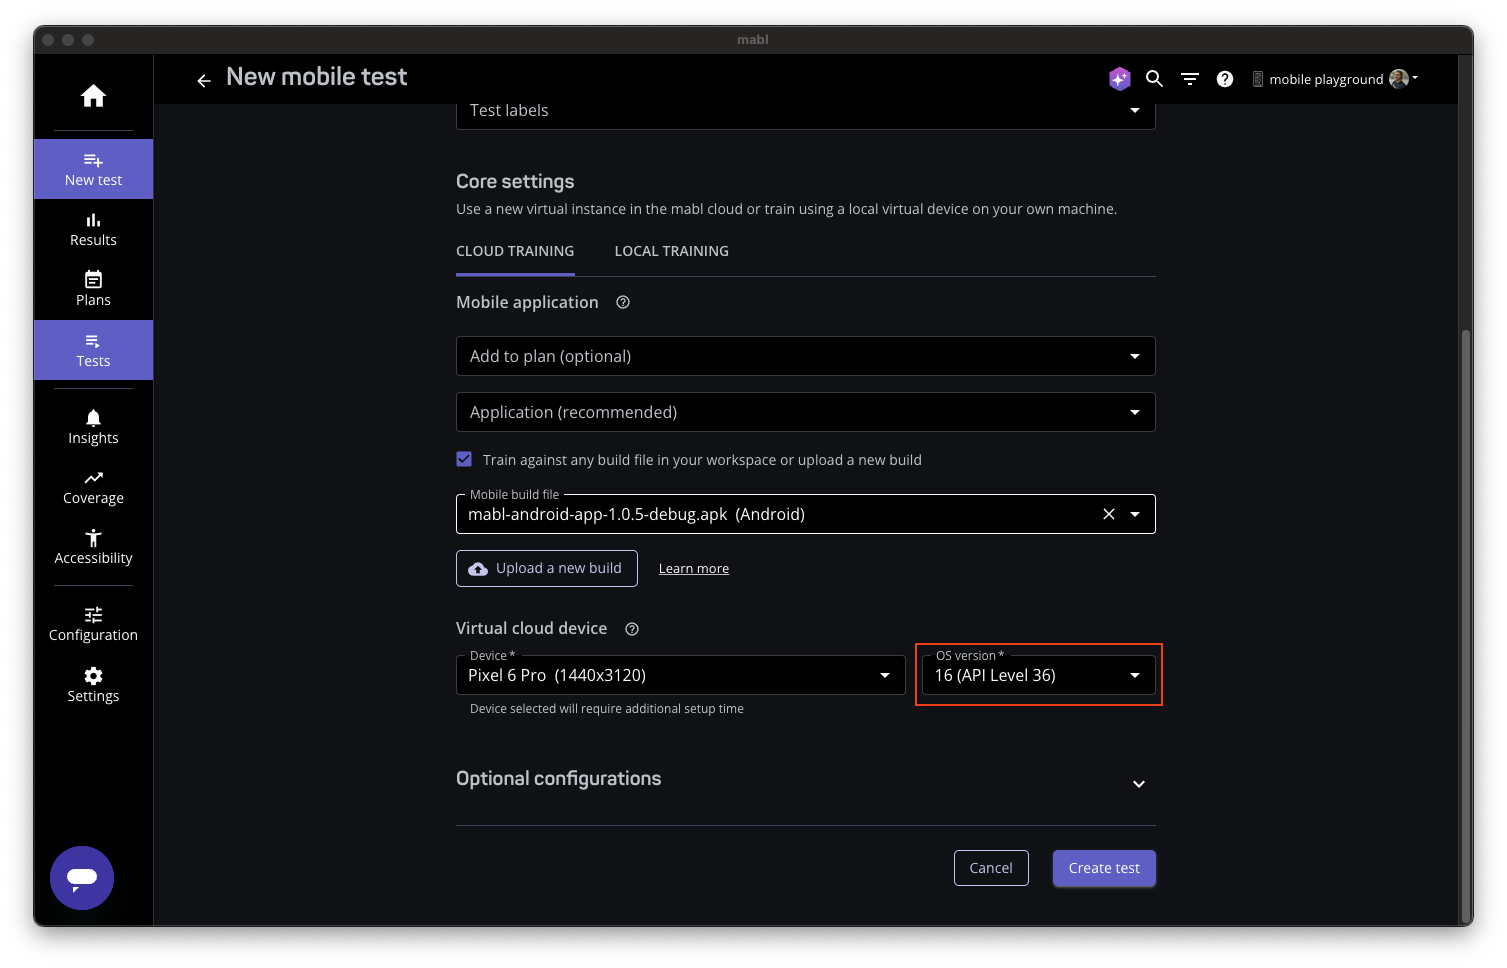Open the chat support bubble
The image size is (1507, 968).
82,877
